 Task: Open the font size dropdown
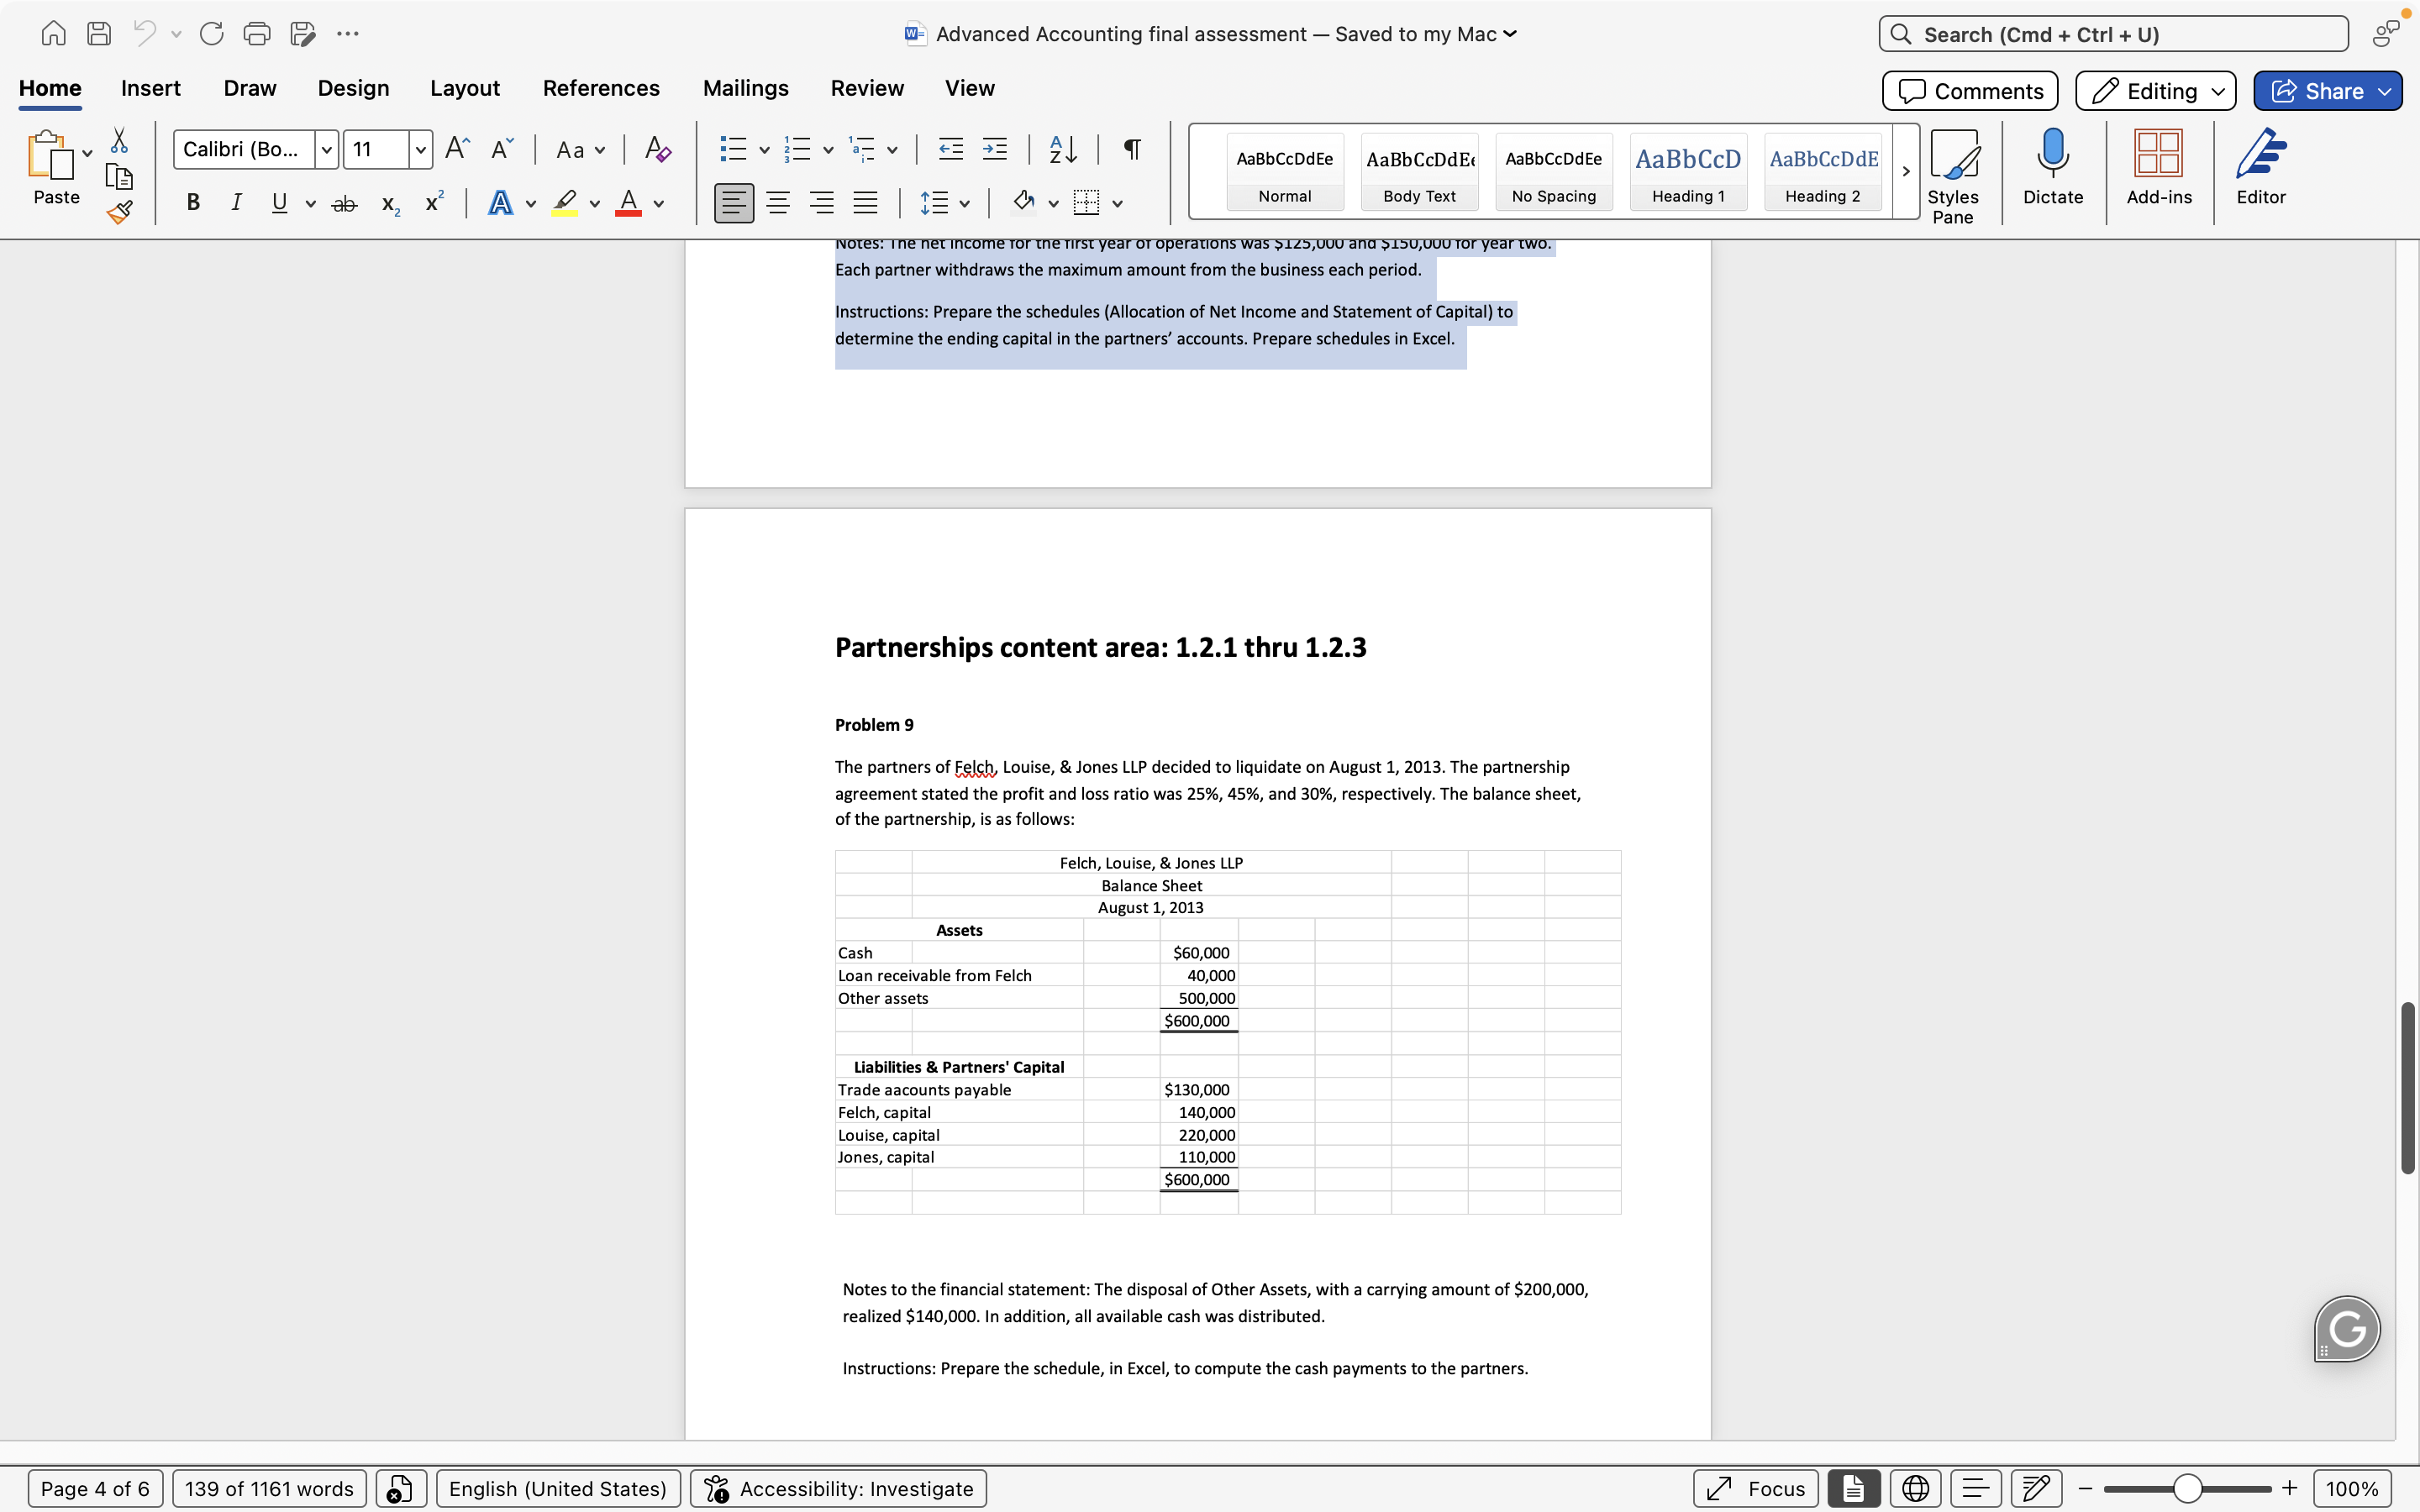(421, 149)
